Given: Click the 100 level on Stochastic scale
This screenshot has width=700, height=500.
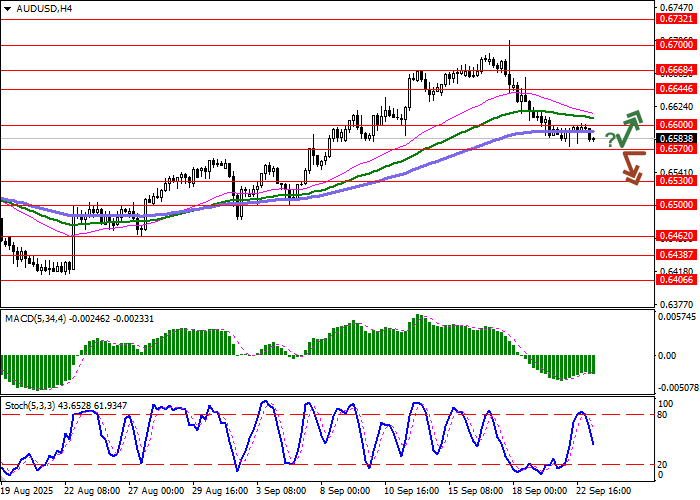Looking at the screenshot, I should pyautogui.click(x=666, y=404).
